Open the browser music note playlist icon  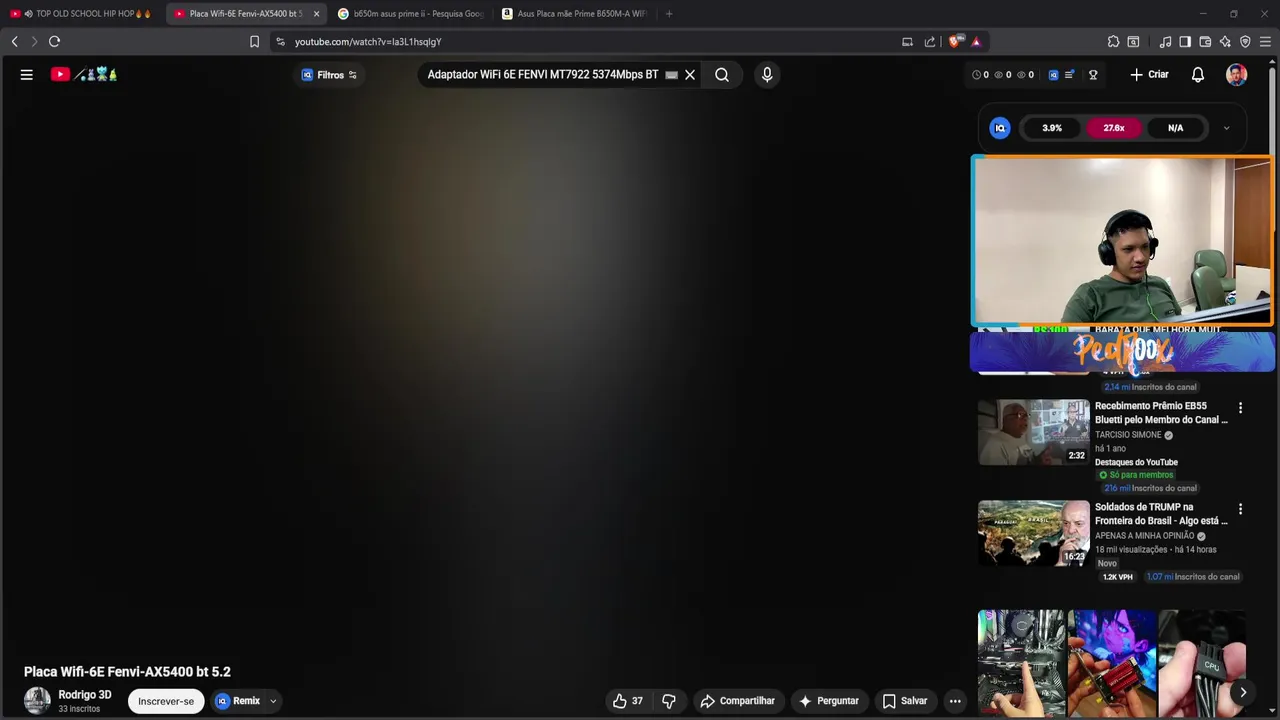(x=1165, y=42)
